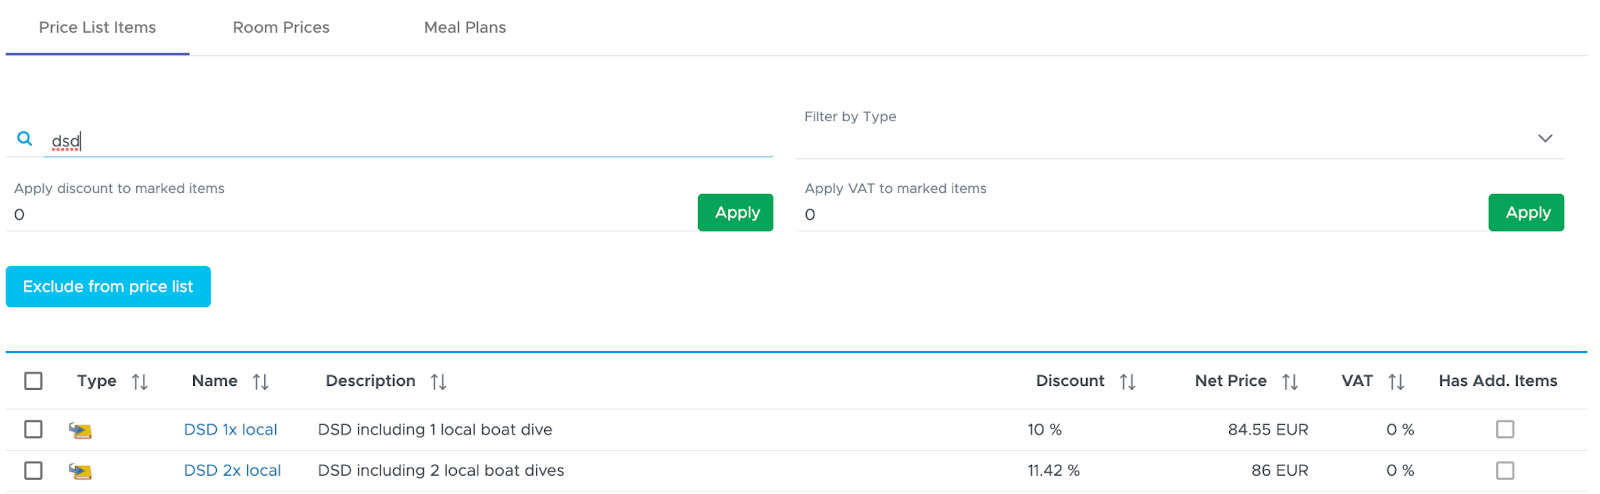Sort by Net Price column arrows

[1290, 382]
